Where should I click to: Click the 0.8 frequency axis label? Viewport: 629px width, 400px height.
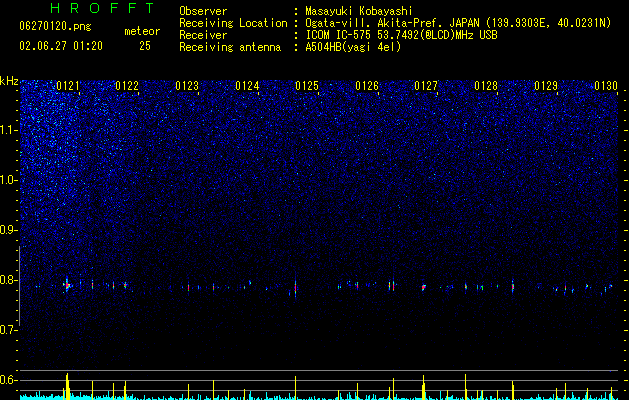pos(9,280)
